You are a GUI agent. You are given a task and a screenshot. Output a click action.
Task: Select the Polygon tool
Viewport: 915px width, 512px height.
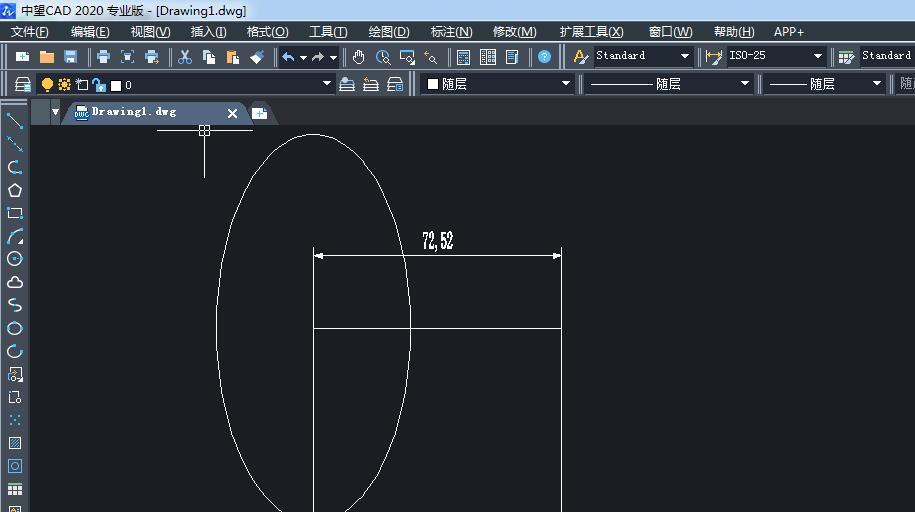coord(15,190)
